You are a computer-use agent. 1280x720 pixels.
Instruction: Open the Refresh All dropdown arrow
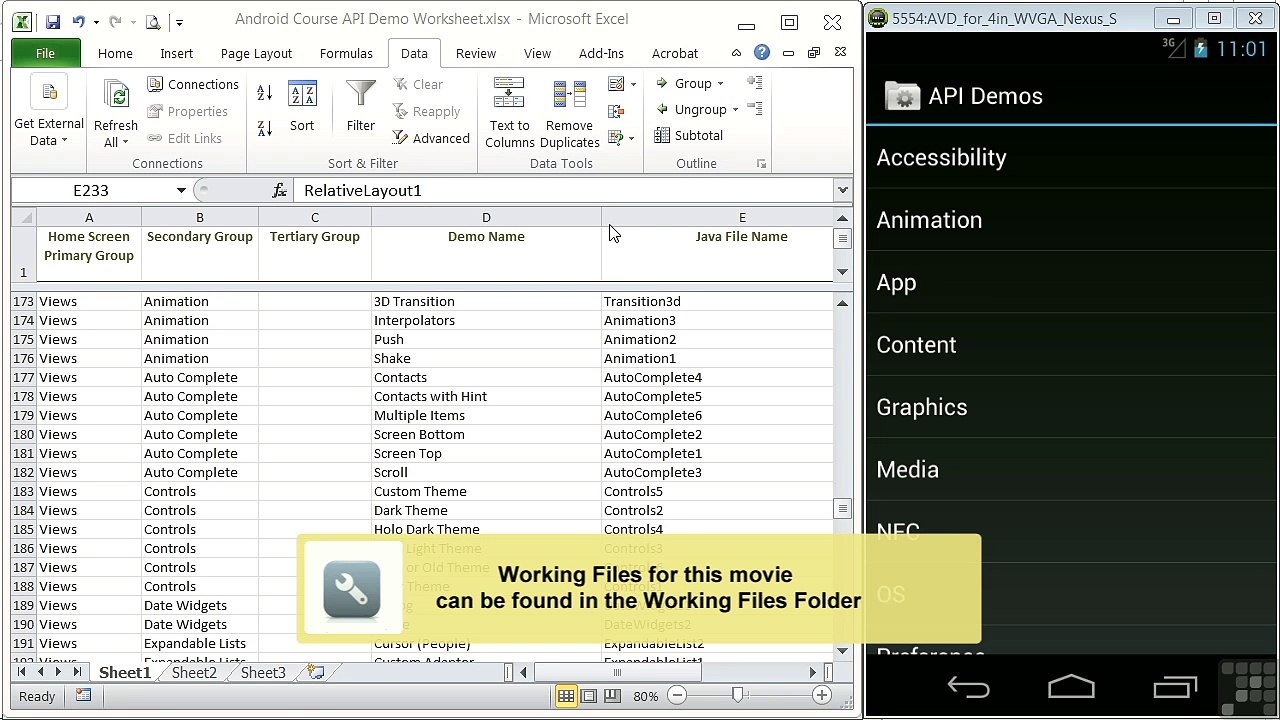tap(125, 142)
